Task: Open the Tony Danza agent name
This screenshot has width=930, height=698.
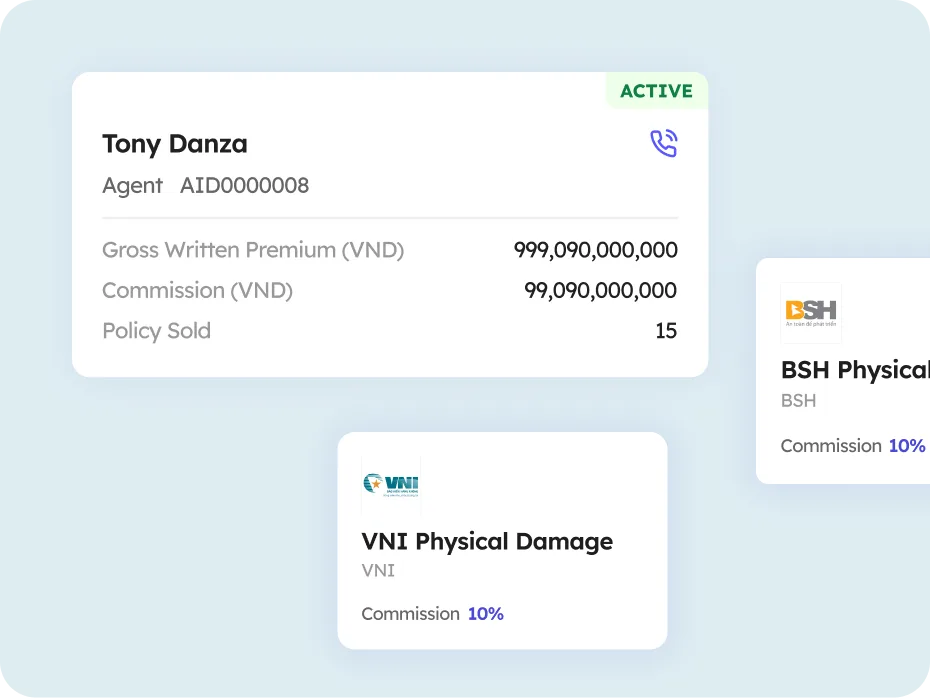Action: point(175,144)
